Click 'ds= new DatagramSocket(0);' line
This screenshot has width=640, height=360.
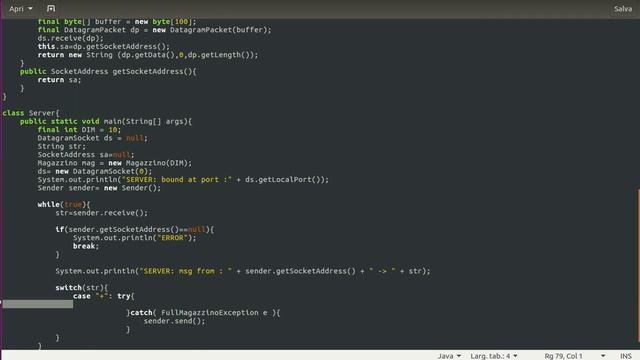[95, 171]
